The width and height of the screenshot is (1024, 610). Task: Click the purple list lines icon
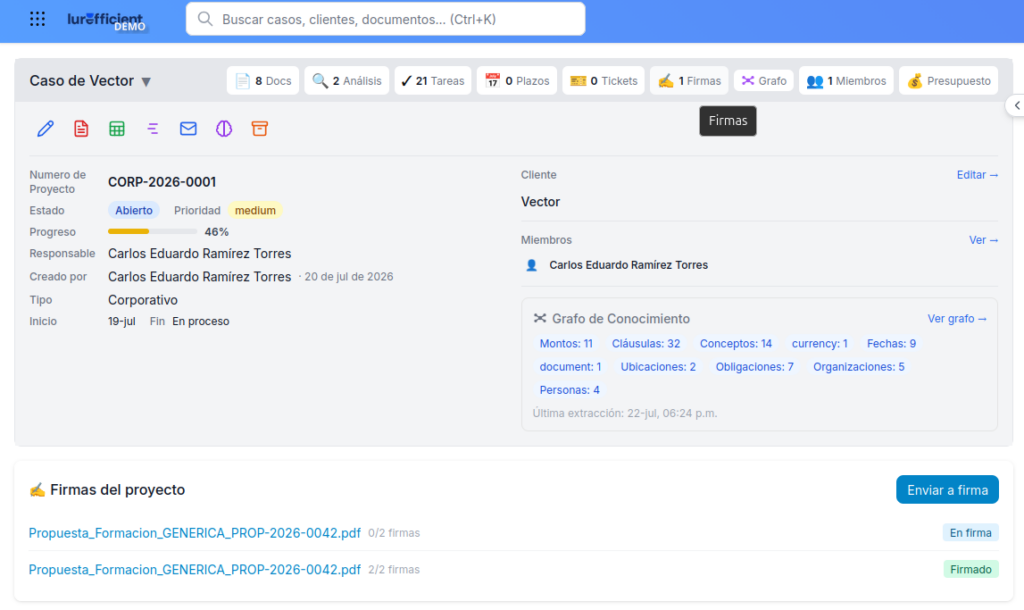(153, 129)
